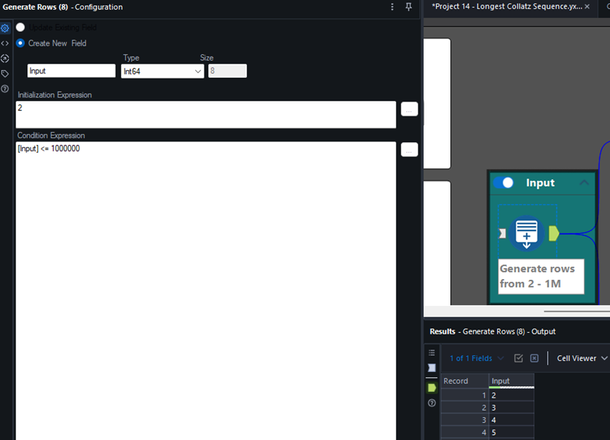
Task: Open expression editor for Condition Expression
Action: coord(409,150)
